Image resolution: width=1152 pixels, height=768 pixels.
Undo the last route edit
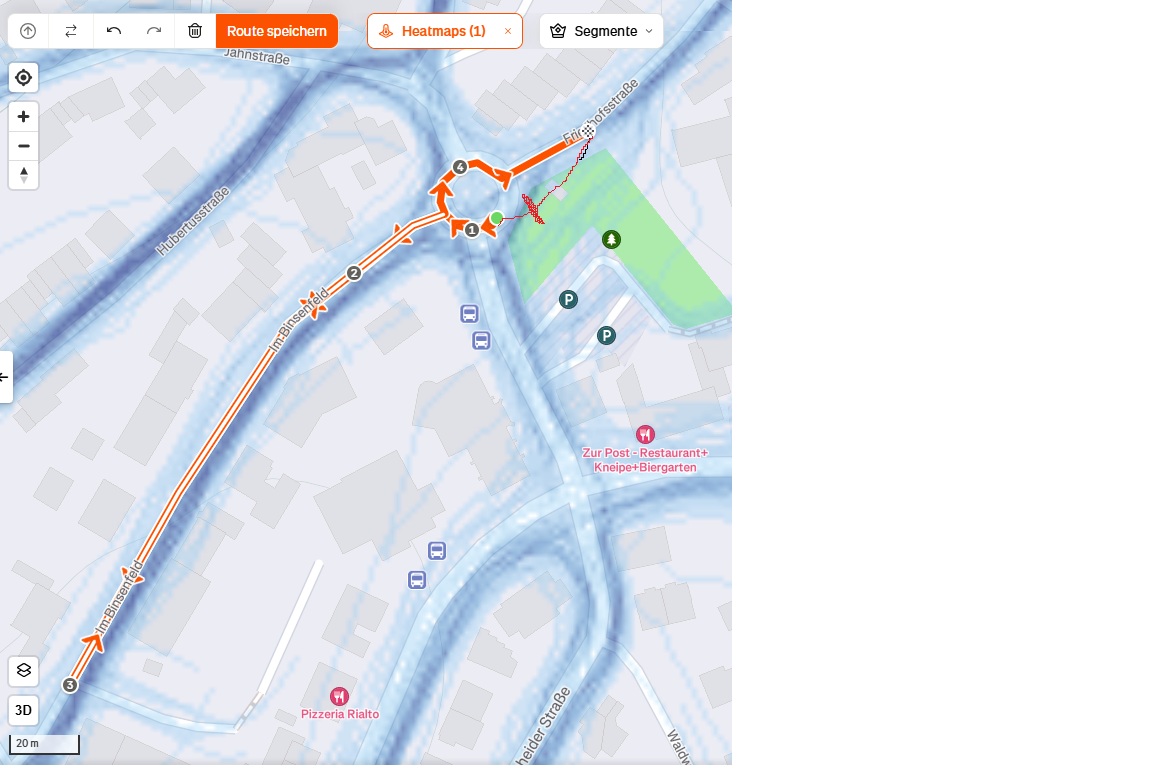click(113, 31)
